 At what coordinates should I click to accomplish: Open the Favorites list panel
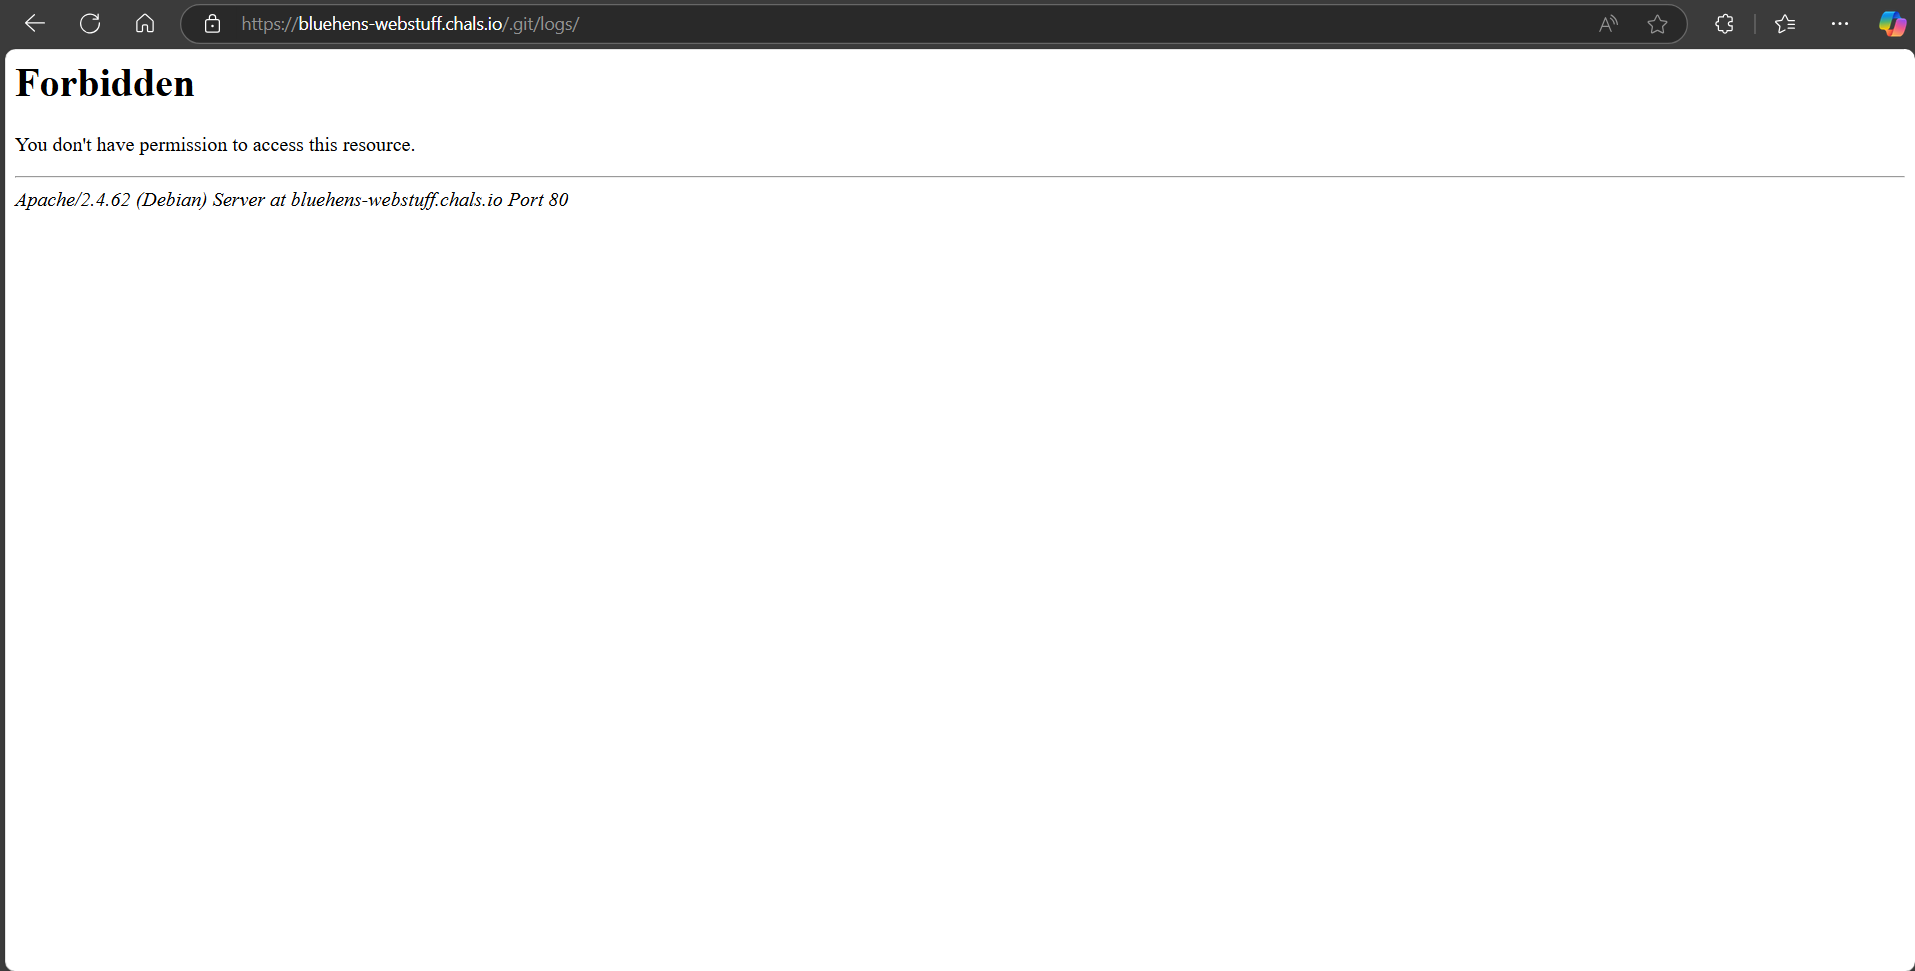[x=1785, y=24]
